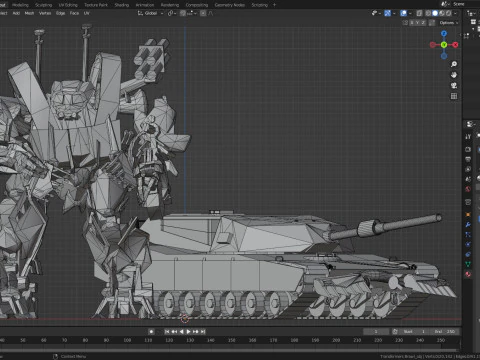Switch to solid viewport shading
This screenshot has height=360, width=480.
click(x=435, y=13)
